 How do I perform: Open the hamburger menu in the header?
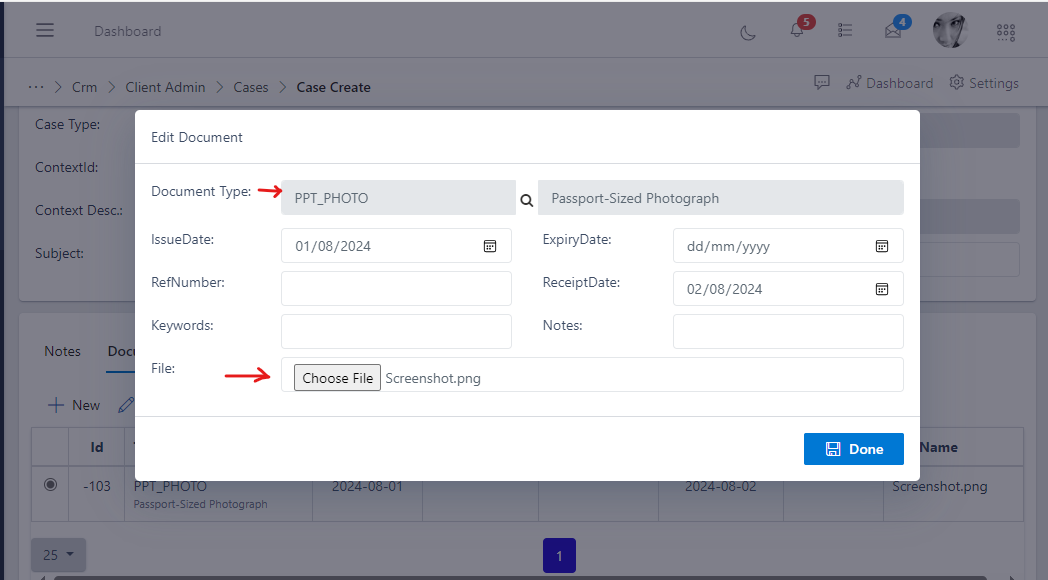(x=44, y=29)
